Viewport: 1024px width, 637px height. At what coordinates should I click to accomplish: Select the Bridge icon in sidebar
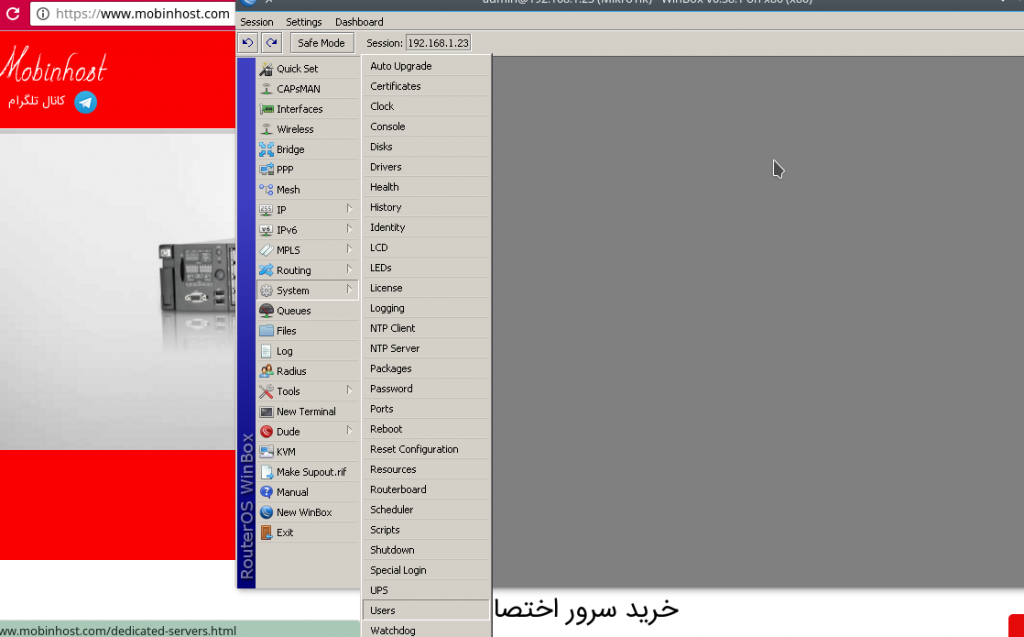[x=266, y=149]
